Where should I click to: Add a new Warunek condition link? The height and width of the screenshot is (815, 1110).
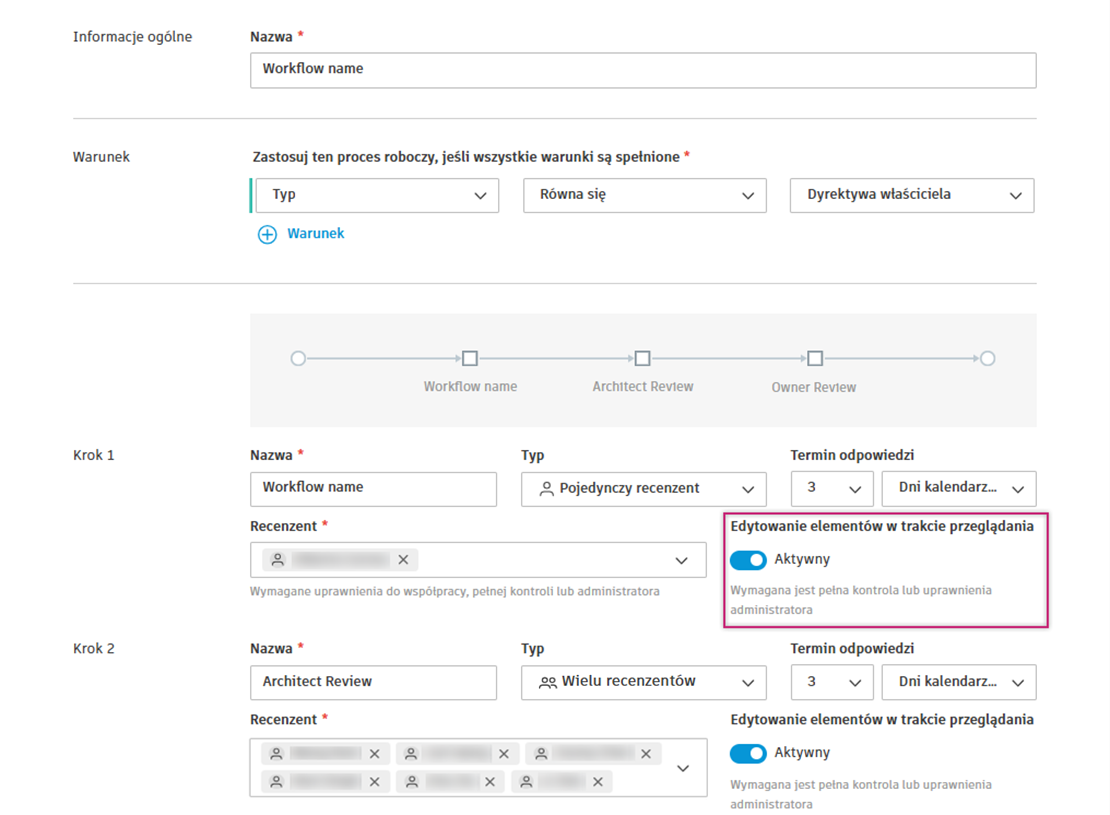coord(315,234)
